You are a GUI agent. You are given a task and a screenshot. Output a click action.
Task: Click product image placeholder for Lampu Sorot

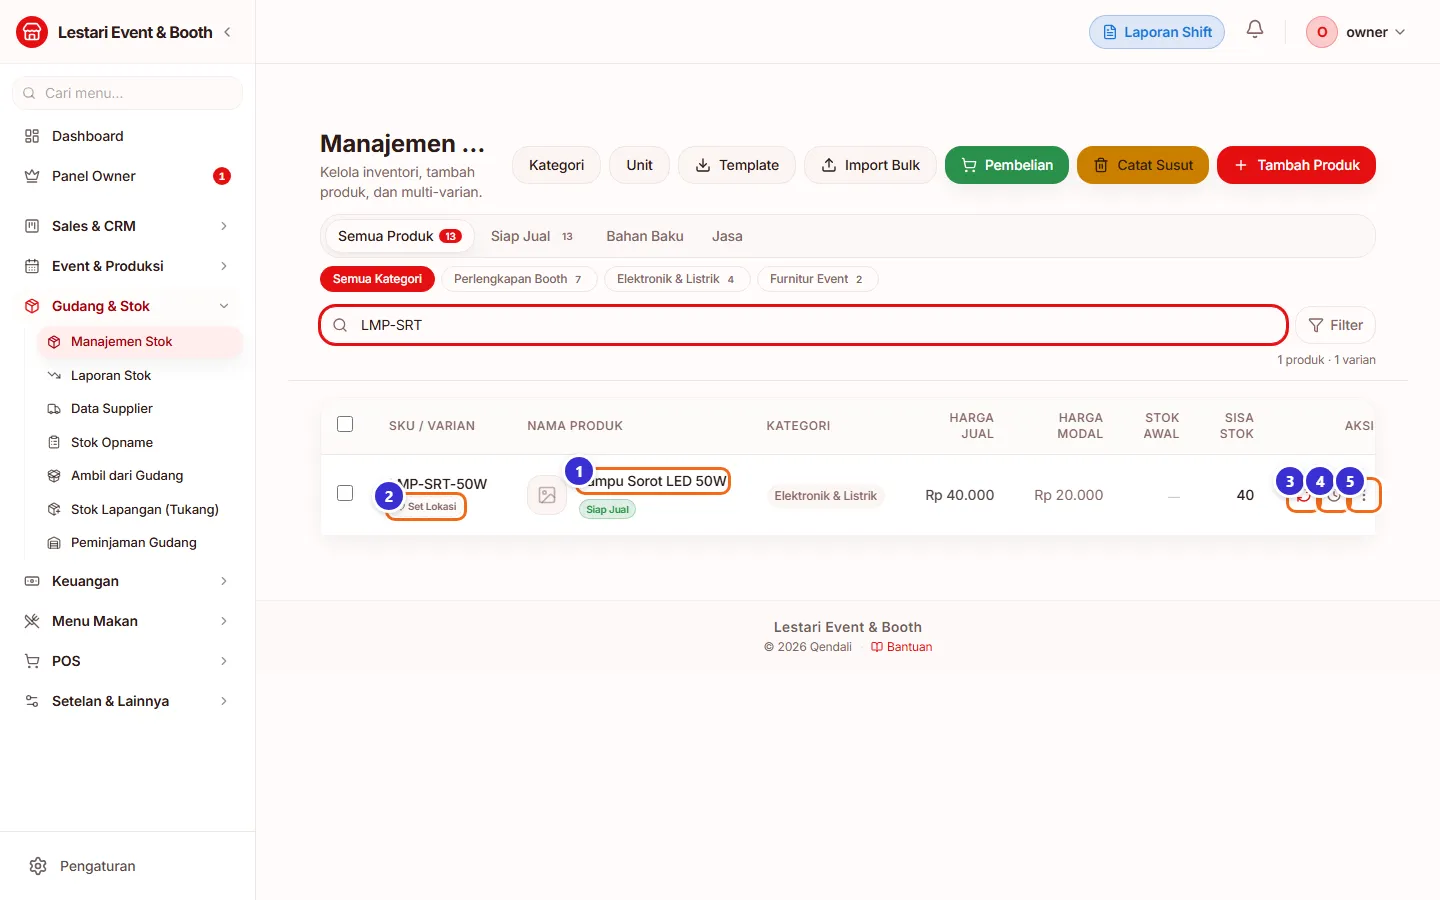pyautogui.click(x=547, y=495)
